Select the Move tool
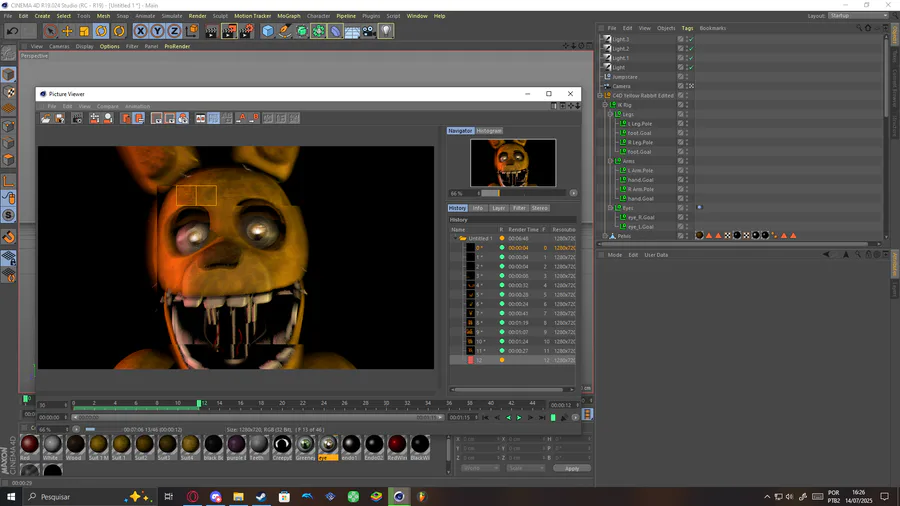 [67, 31]
